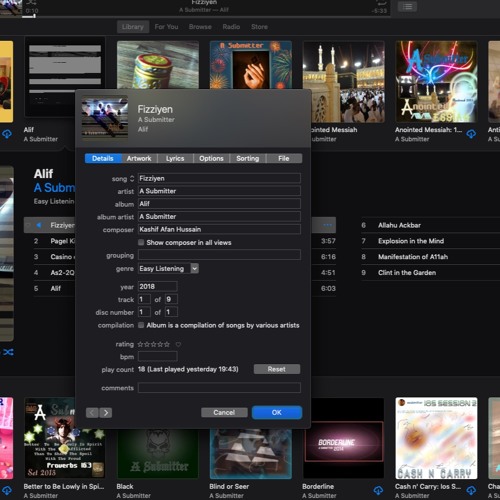500x500 pixels.
Task: Switch to the Artwork tab
Action: tap(139, 158)
